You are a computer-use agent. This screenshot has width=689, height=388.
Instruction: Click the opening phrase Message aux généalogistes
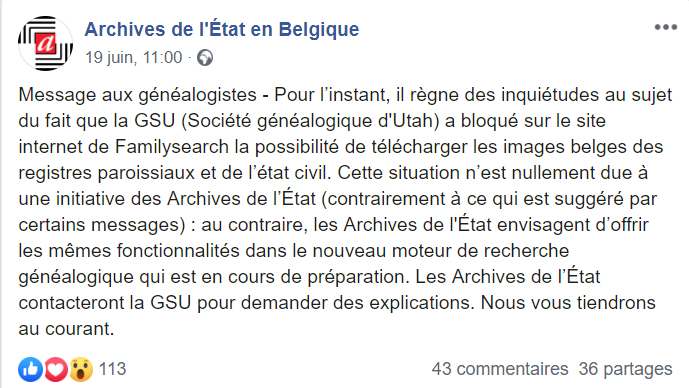pos(138,95)
